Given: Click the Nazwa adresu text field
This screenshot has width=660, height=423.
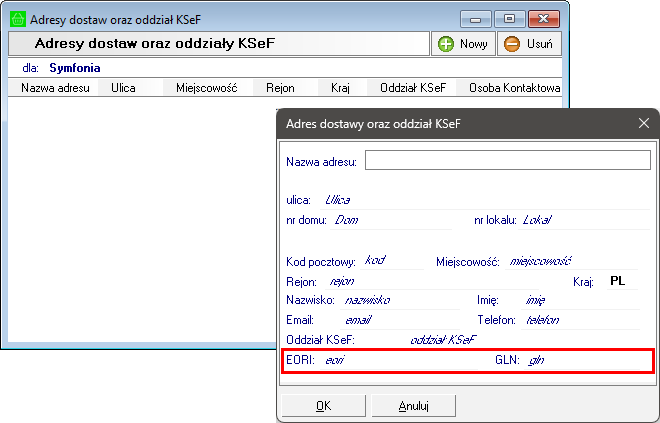Looking at the screenshot, I should (507, 161).
